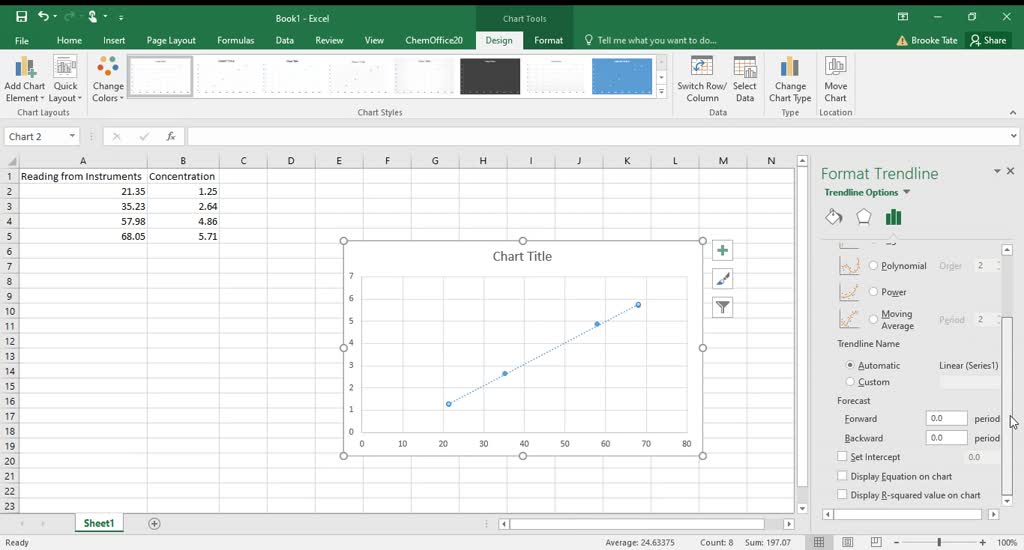Click the Share button
The width and height of the screenshot is (1024, 550).
coord(988,40)
